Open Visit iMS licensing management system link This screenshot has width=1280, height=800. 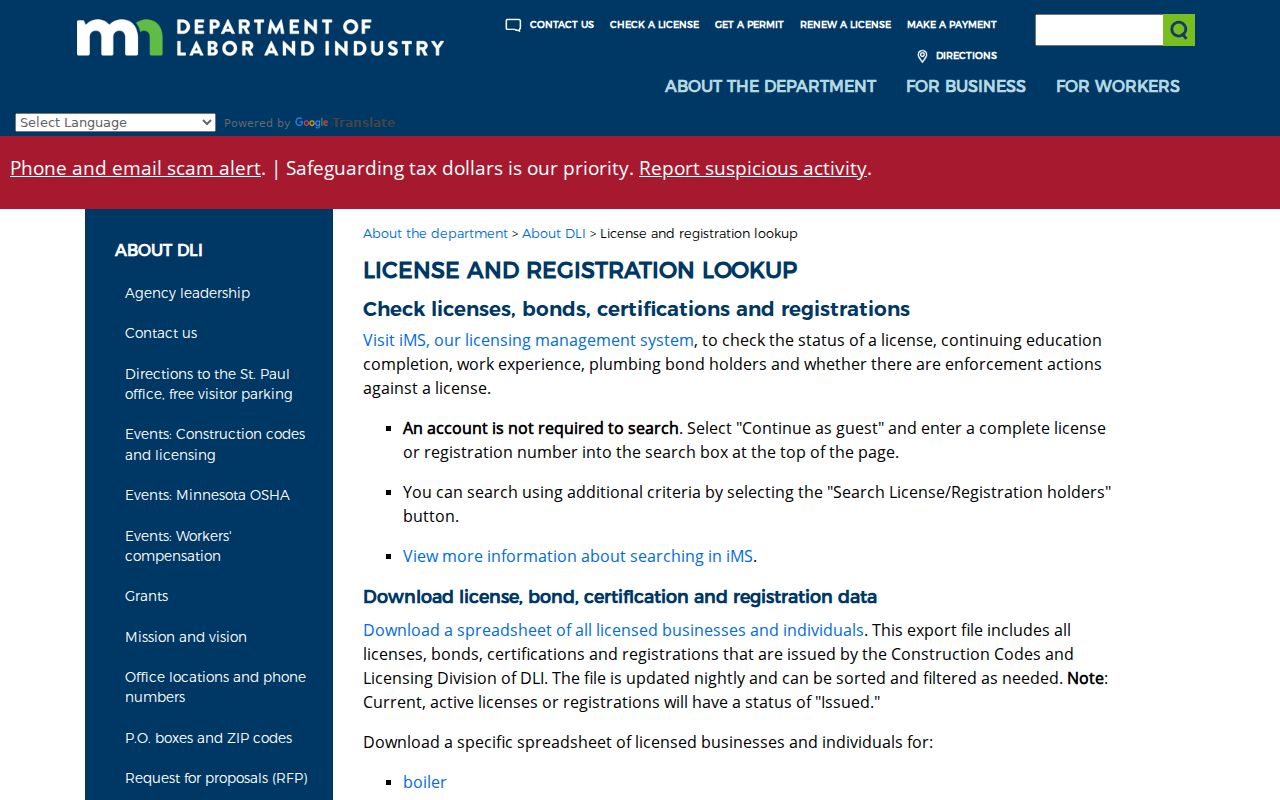click(528, 340)
